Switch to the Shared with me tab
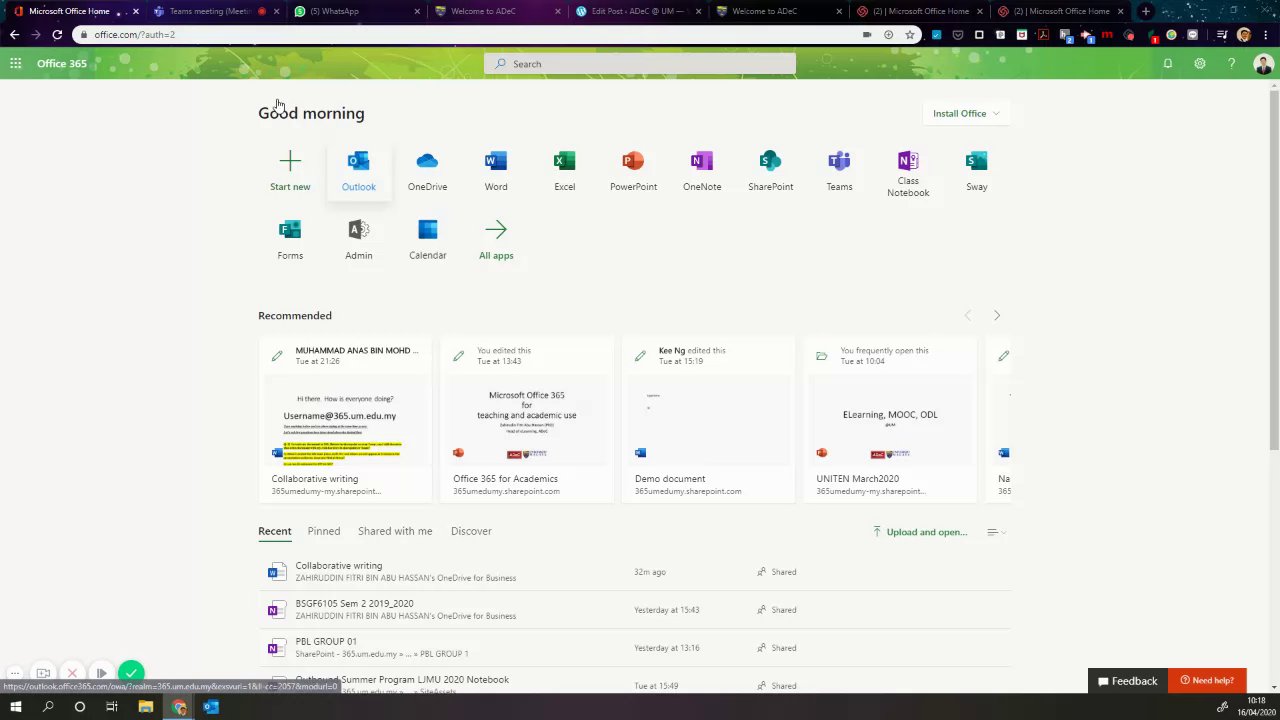The width and height of the screenshot is (1280, 720). coord(395,531)
